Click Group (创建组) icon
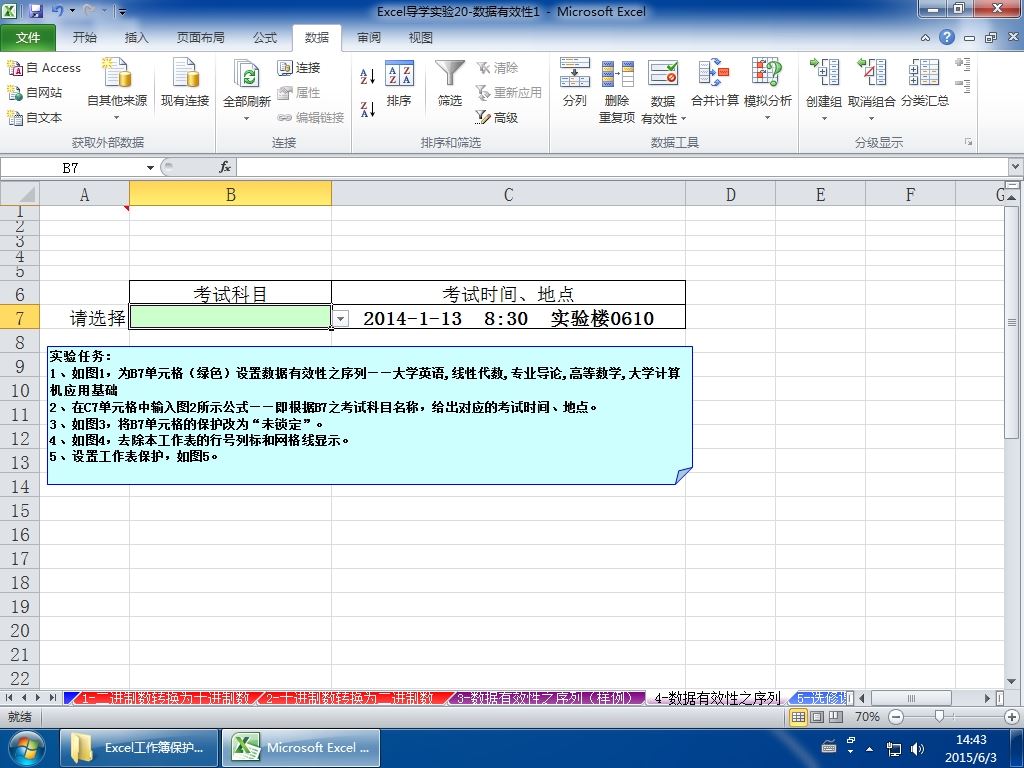Screen dimensions: 1024x768 [x=824, y=72]
